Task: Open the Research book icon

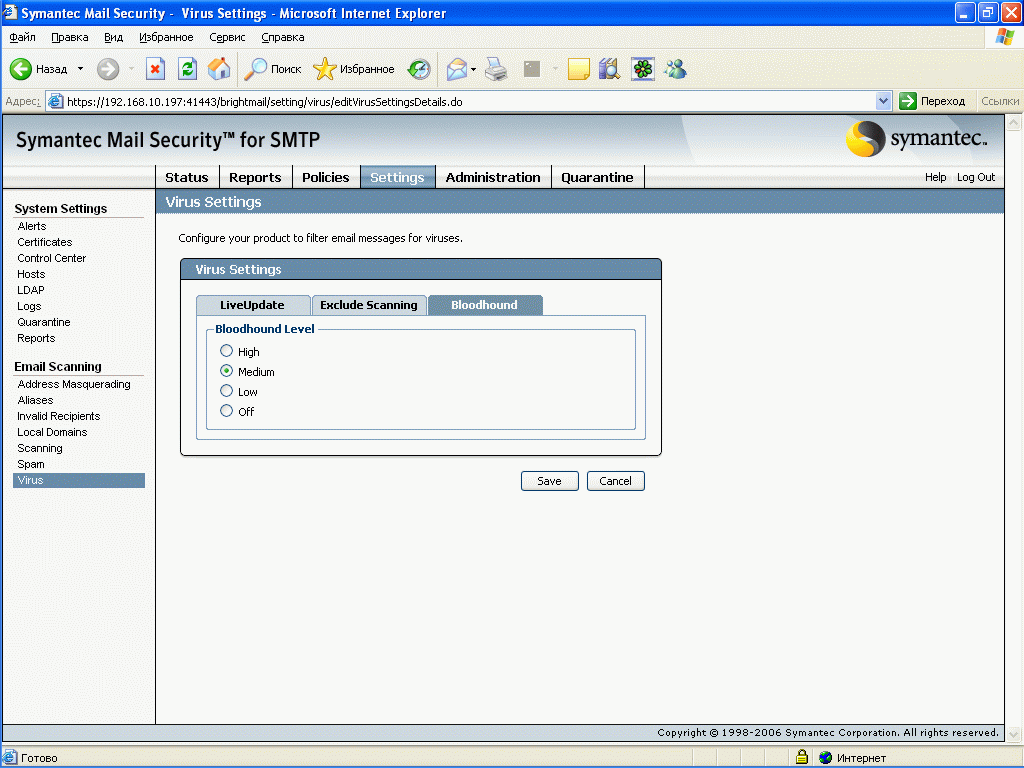Action: 609,69
